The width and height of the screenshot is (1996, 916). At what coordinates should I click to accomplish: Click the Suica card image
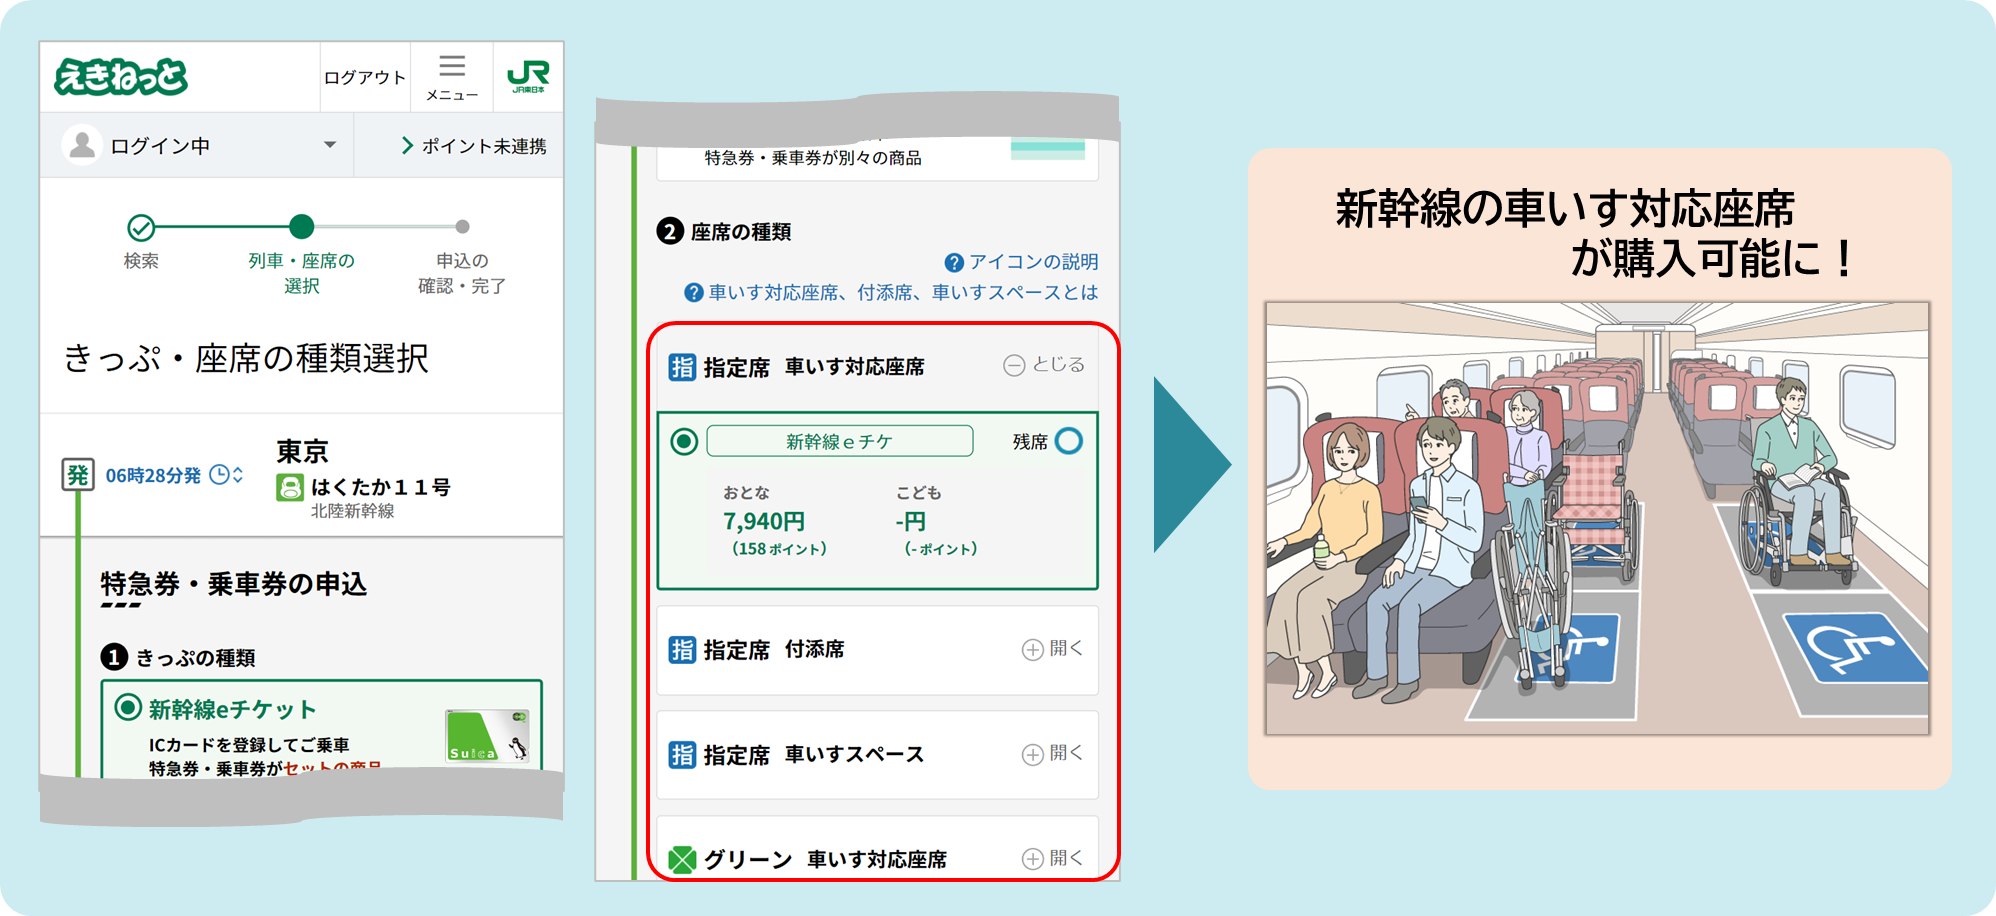tap(488, 736)
